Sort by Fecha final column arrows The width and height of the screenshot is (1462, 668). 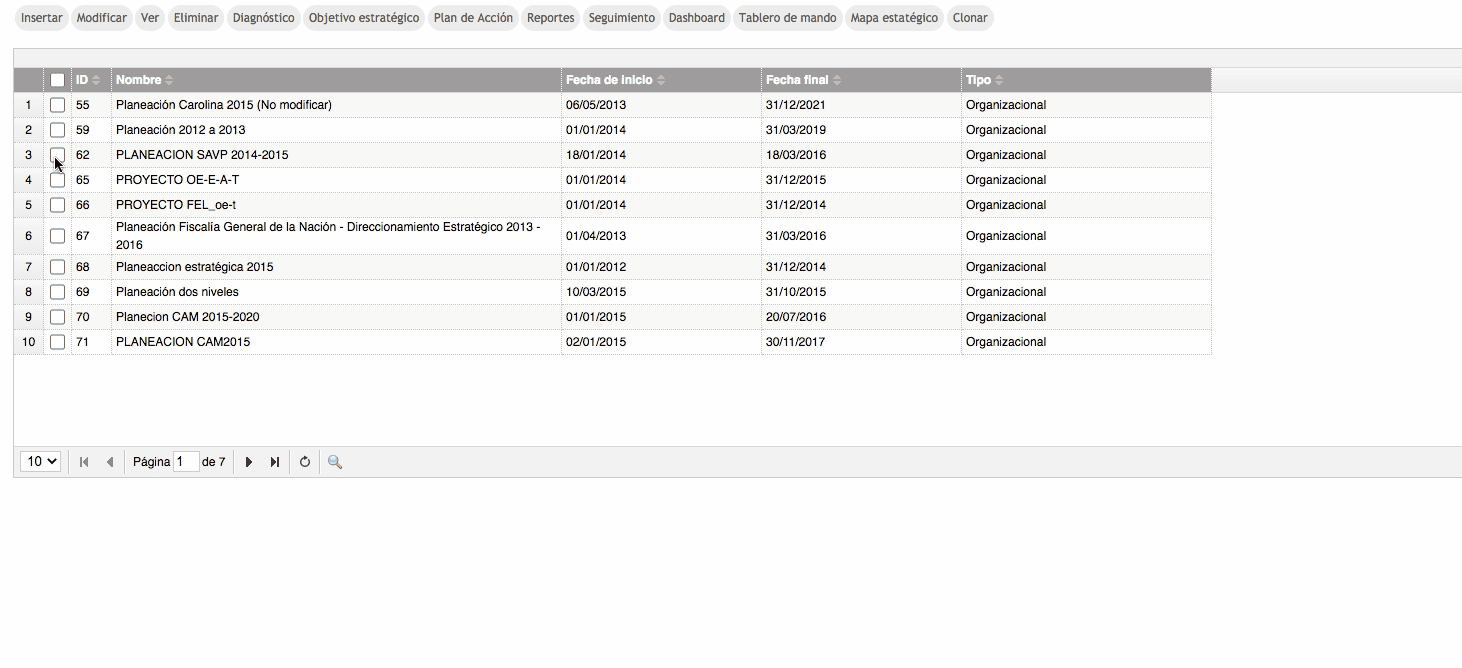(x=837, y=80)
